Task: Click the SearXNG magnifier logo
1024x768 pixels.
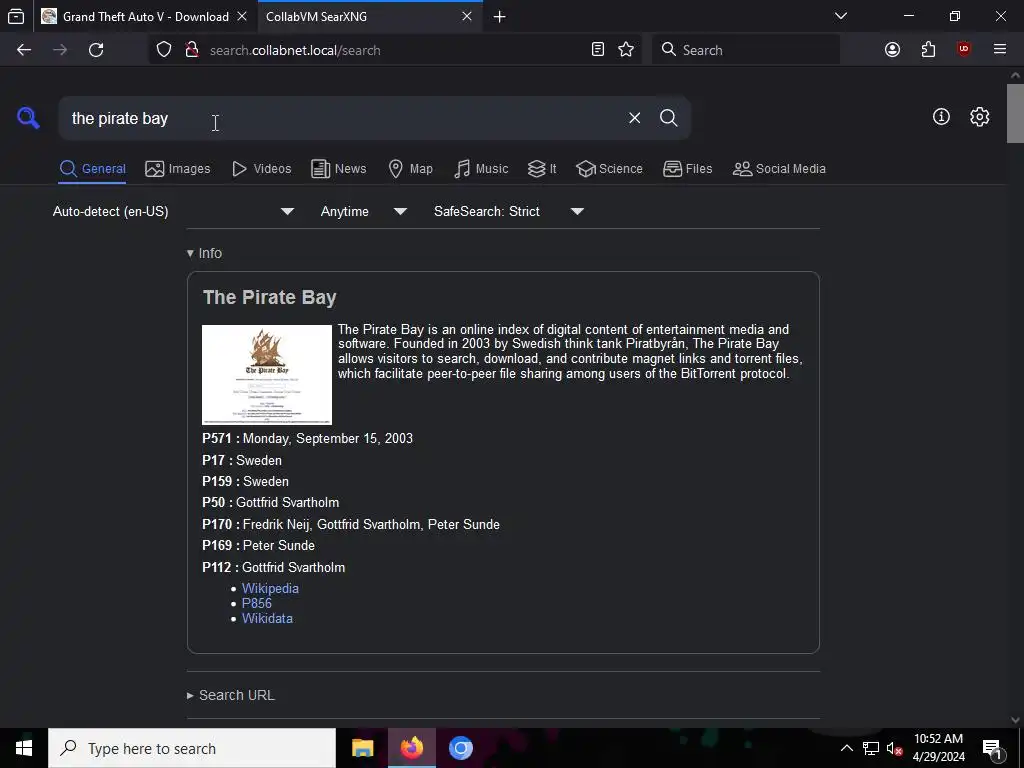Action: [x=28, y=118]
